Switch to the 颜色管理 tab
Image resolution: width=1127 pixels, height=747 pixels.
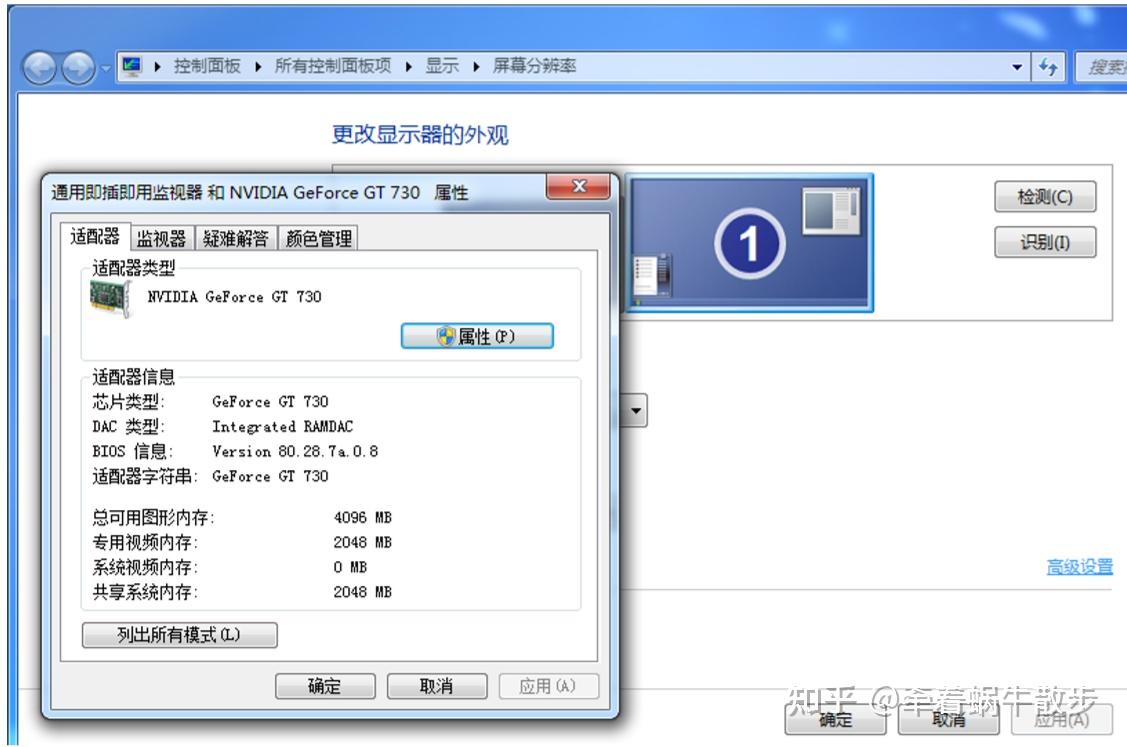coord(318,238)
